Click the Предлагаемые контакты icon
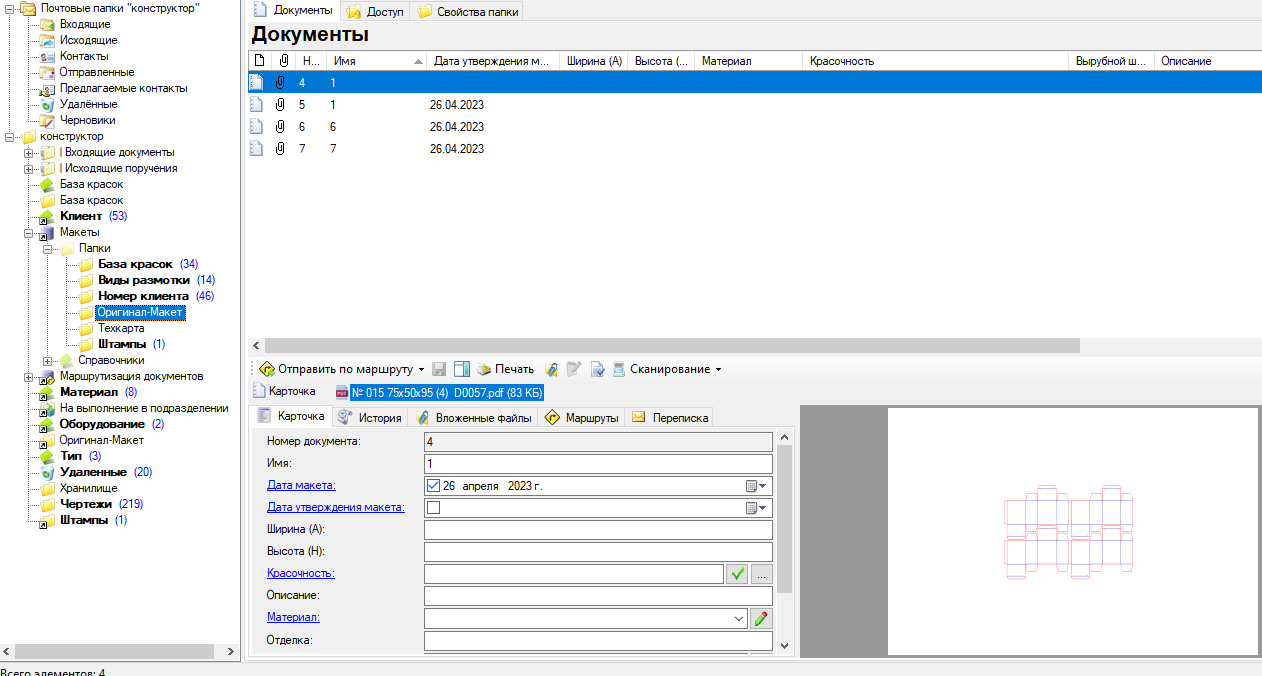Image resolution: width=1262 pixels, height=676 pixels. point(47,88)
